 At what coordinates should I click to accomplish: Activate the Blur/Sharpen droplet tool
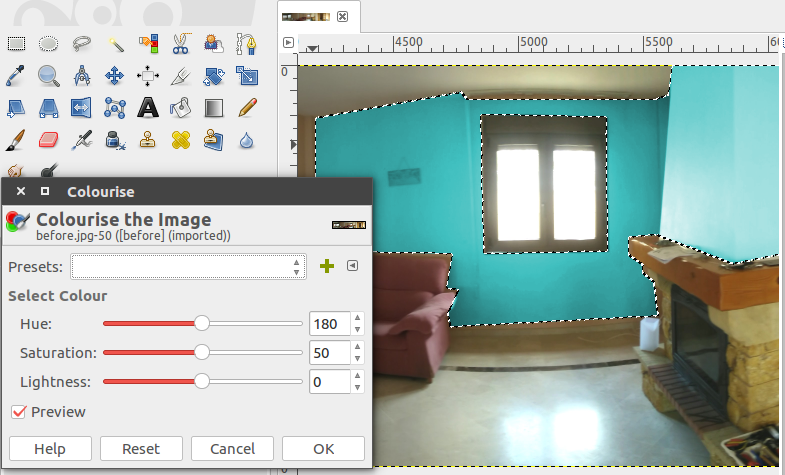tap(246, 141)
